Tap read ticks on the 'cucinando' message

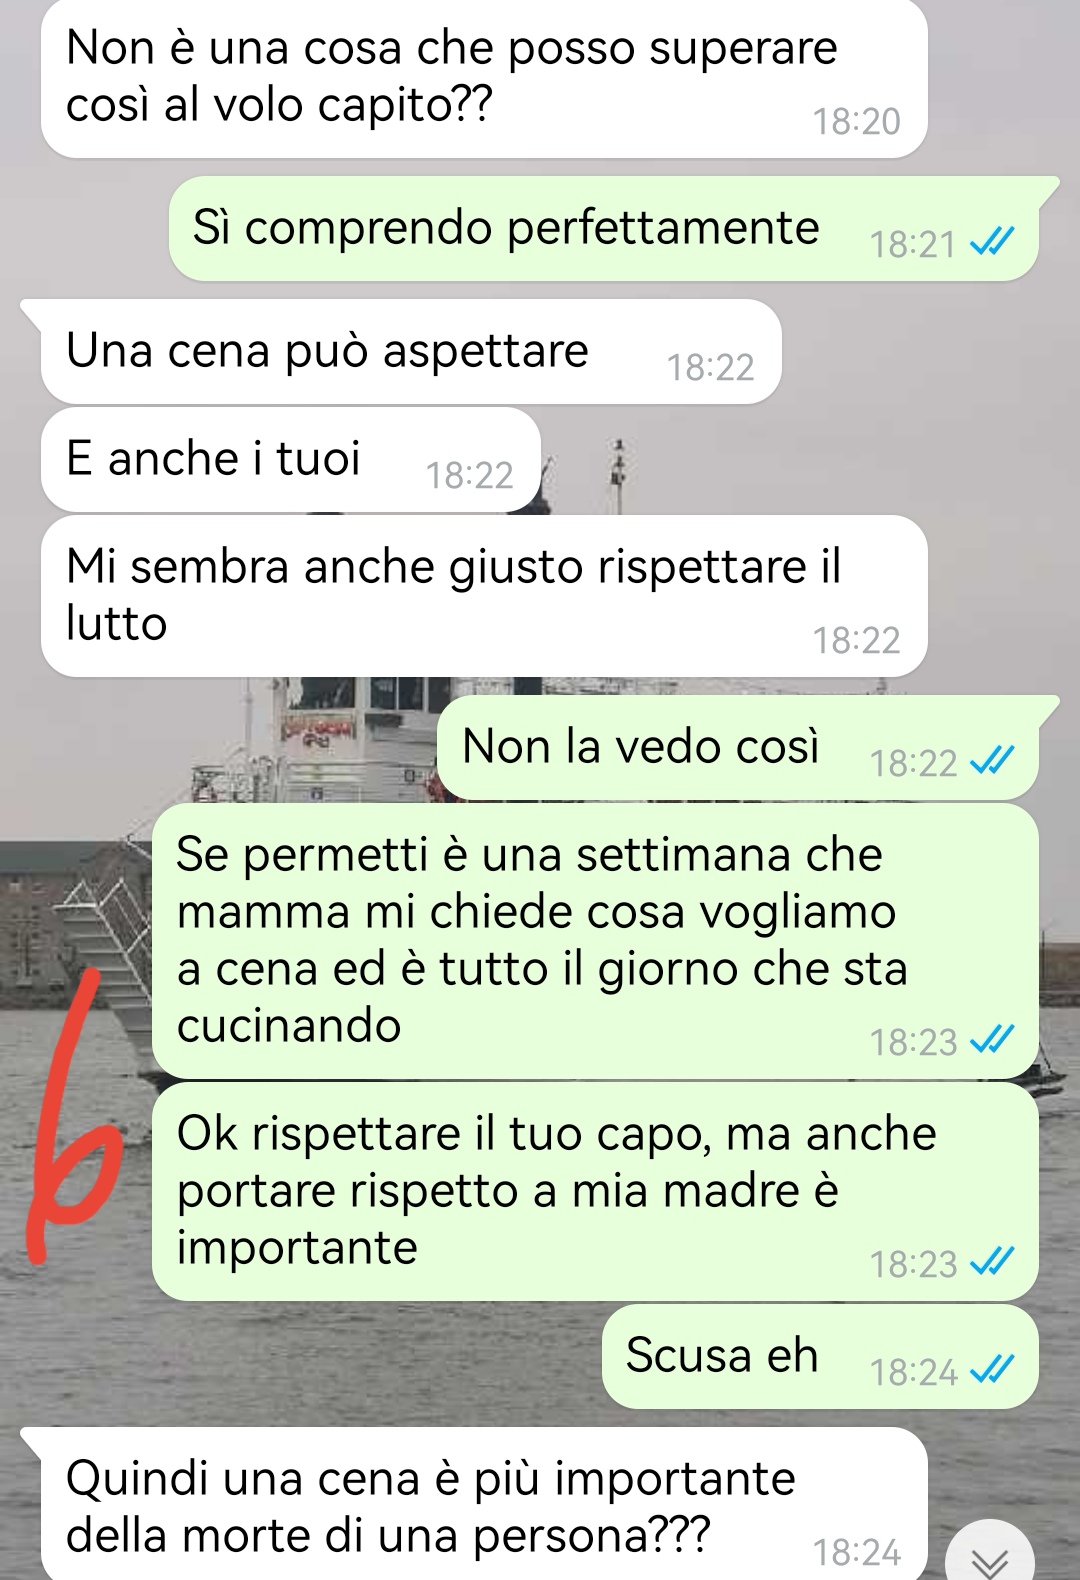tap(994, 1041)
